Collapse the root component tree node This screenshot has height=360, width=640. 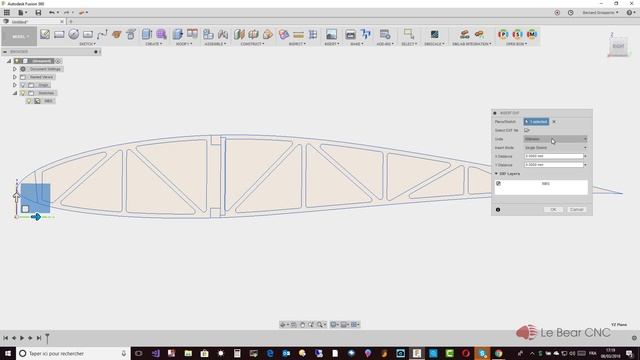[x=9, y=61]
